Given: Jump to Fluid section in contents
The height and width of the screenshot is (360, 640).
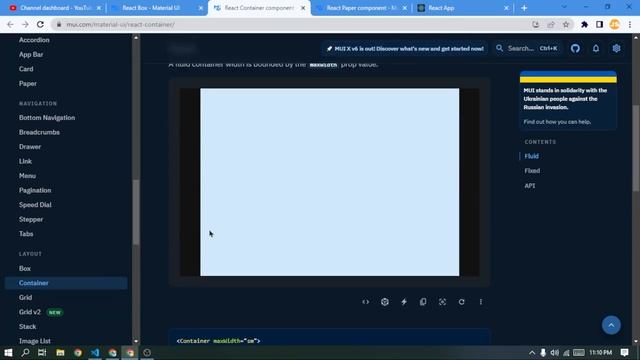Looking at the screenshot, I should click(x=531, y=156).
